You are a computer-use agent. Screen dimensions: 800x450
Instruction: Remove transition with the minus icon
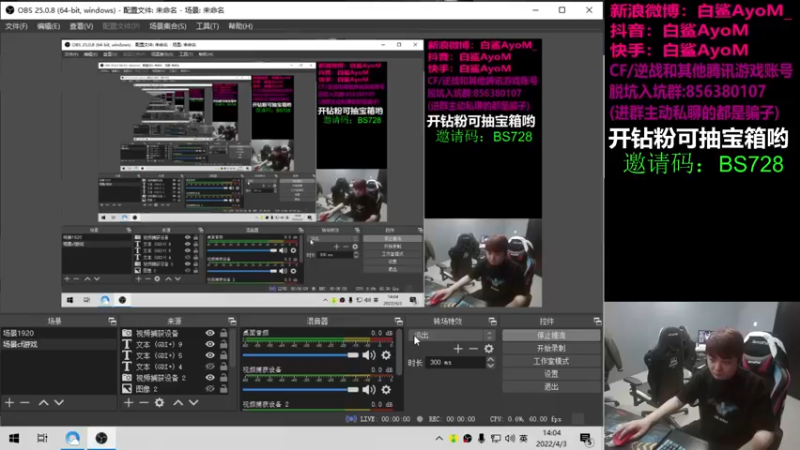coord(473,348)
